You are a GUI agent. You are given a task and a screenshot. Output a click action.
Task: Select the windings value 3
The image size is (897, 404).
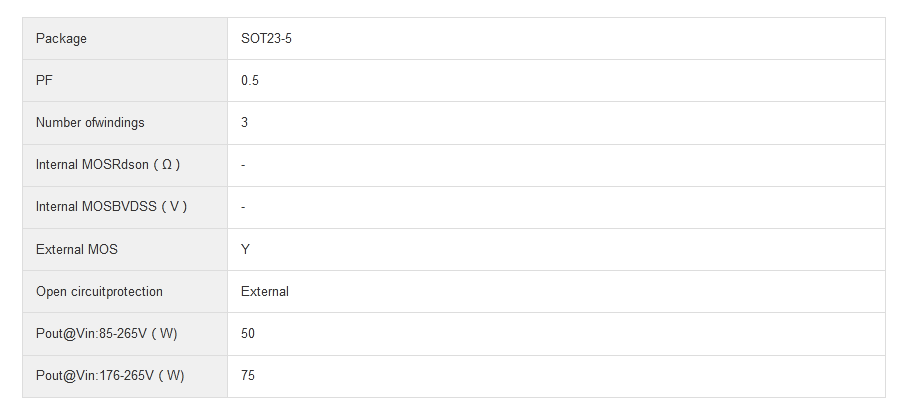coord(245,123)
